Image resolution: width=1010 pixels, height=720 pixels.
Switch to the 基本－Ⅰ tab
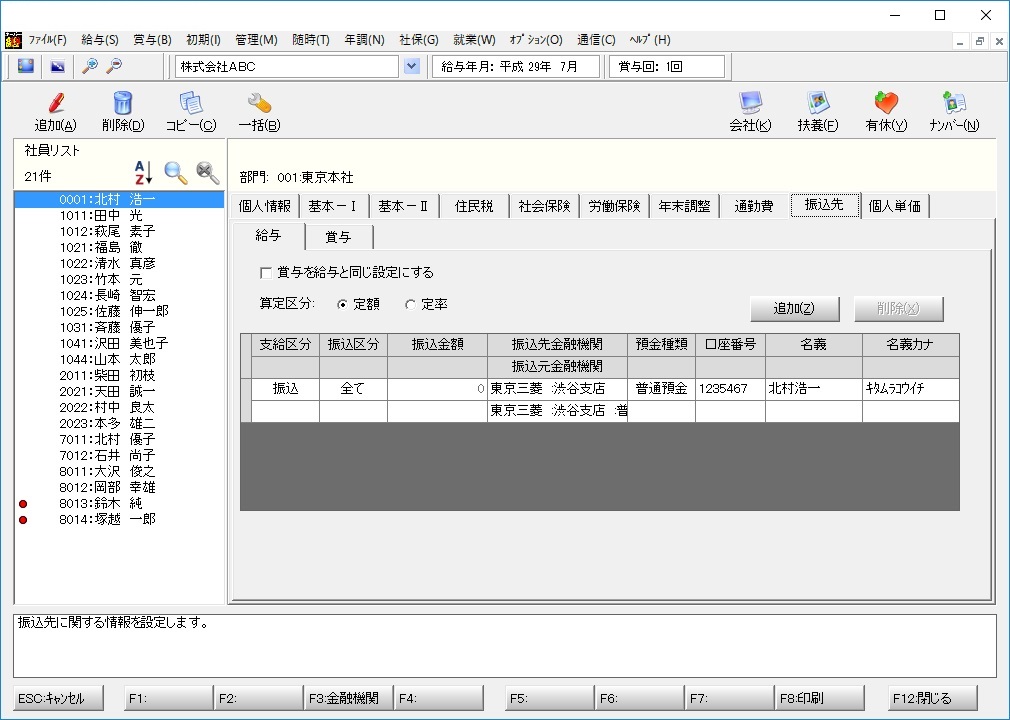click(332, 206)
